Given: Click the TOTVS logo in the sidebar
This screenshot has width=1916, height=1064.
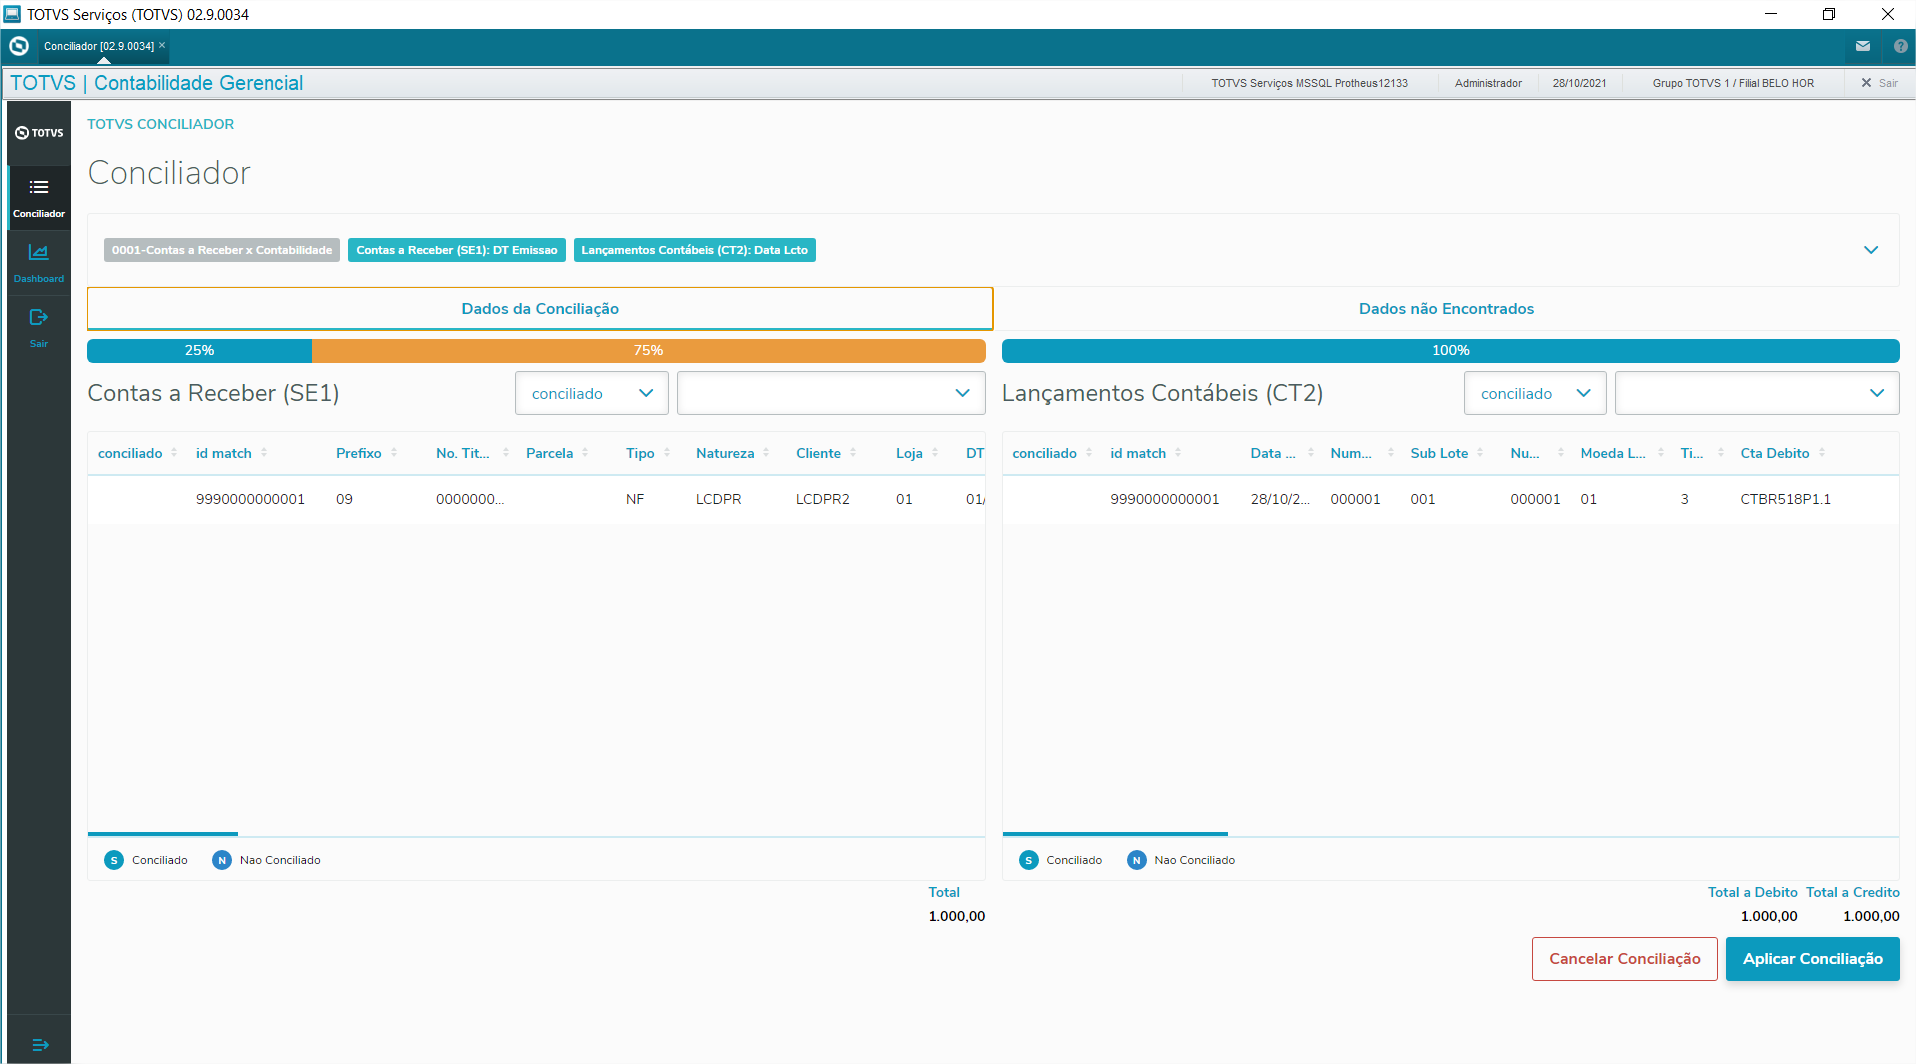Looking at the screenshot, I should pyautogui.click(x=39, y=132).
